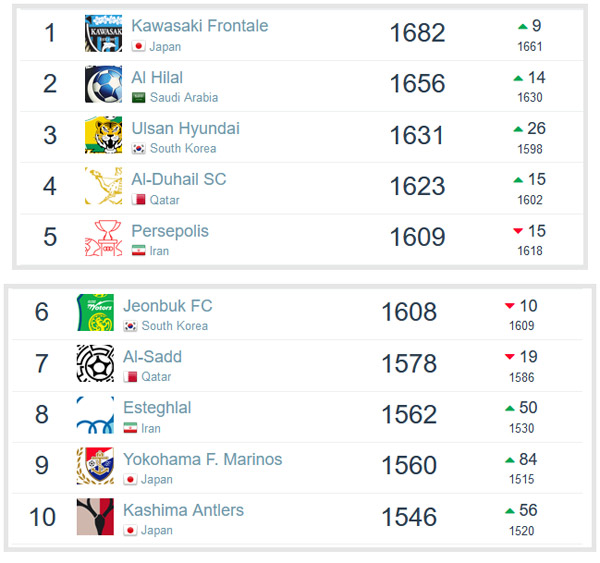Click the Saudi Arabia flag under Al Hilal

click(139, 98)
